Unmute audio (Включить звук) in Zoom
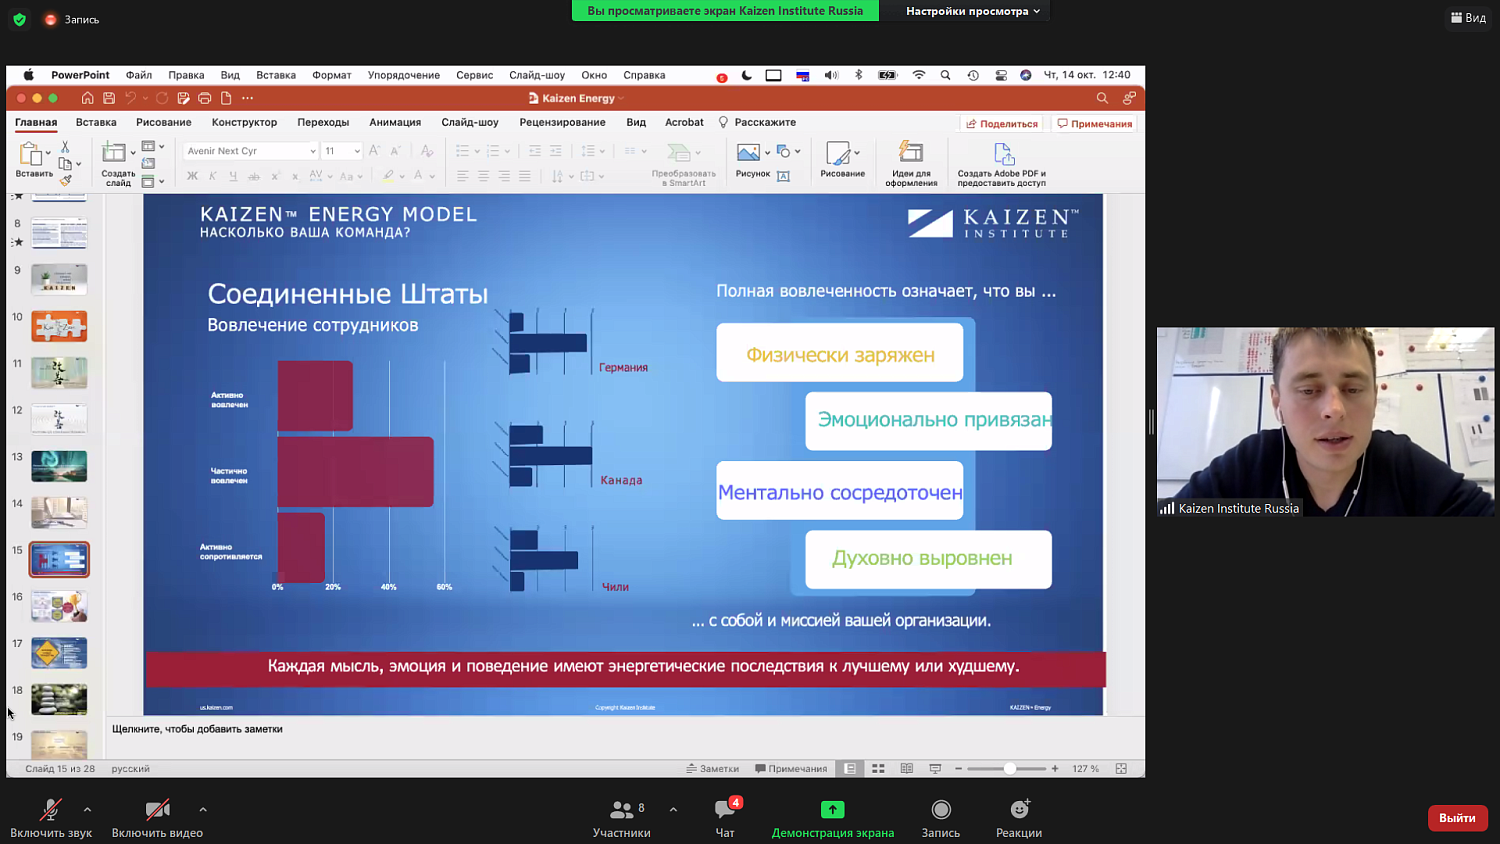The width and height of the screenshot is (1500, 844). [x=51, y=818]
